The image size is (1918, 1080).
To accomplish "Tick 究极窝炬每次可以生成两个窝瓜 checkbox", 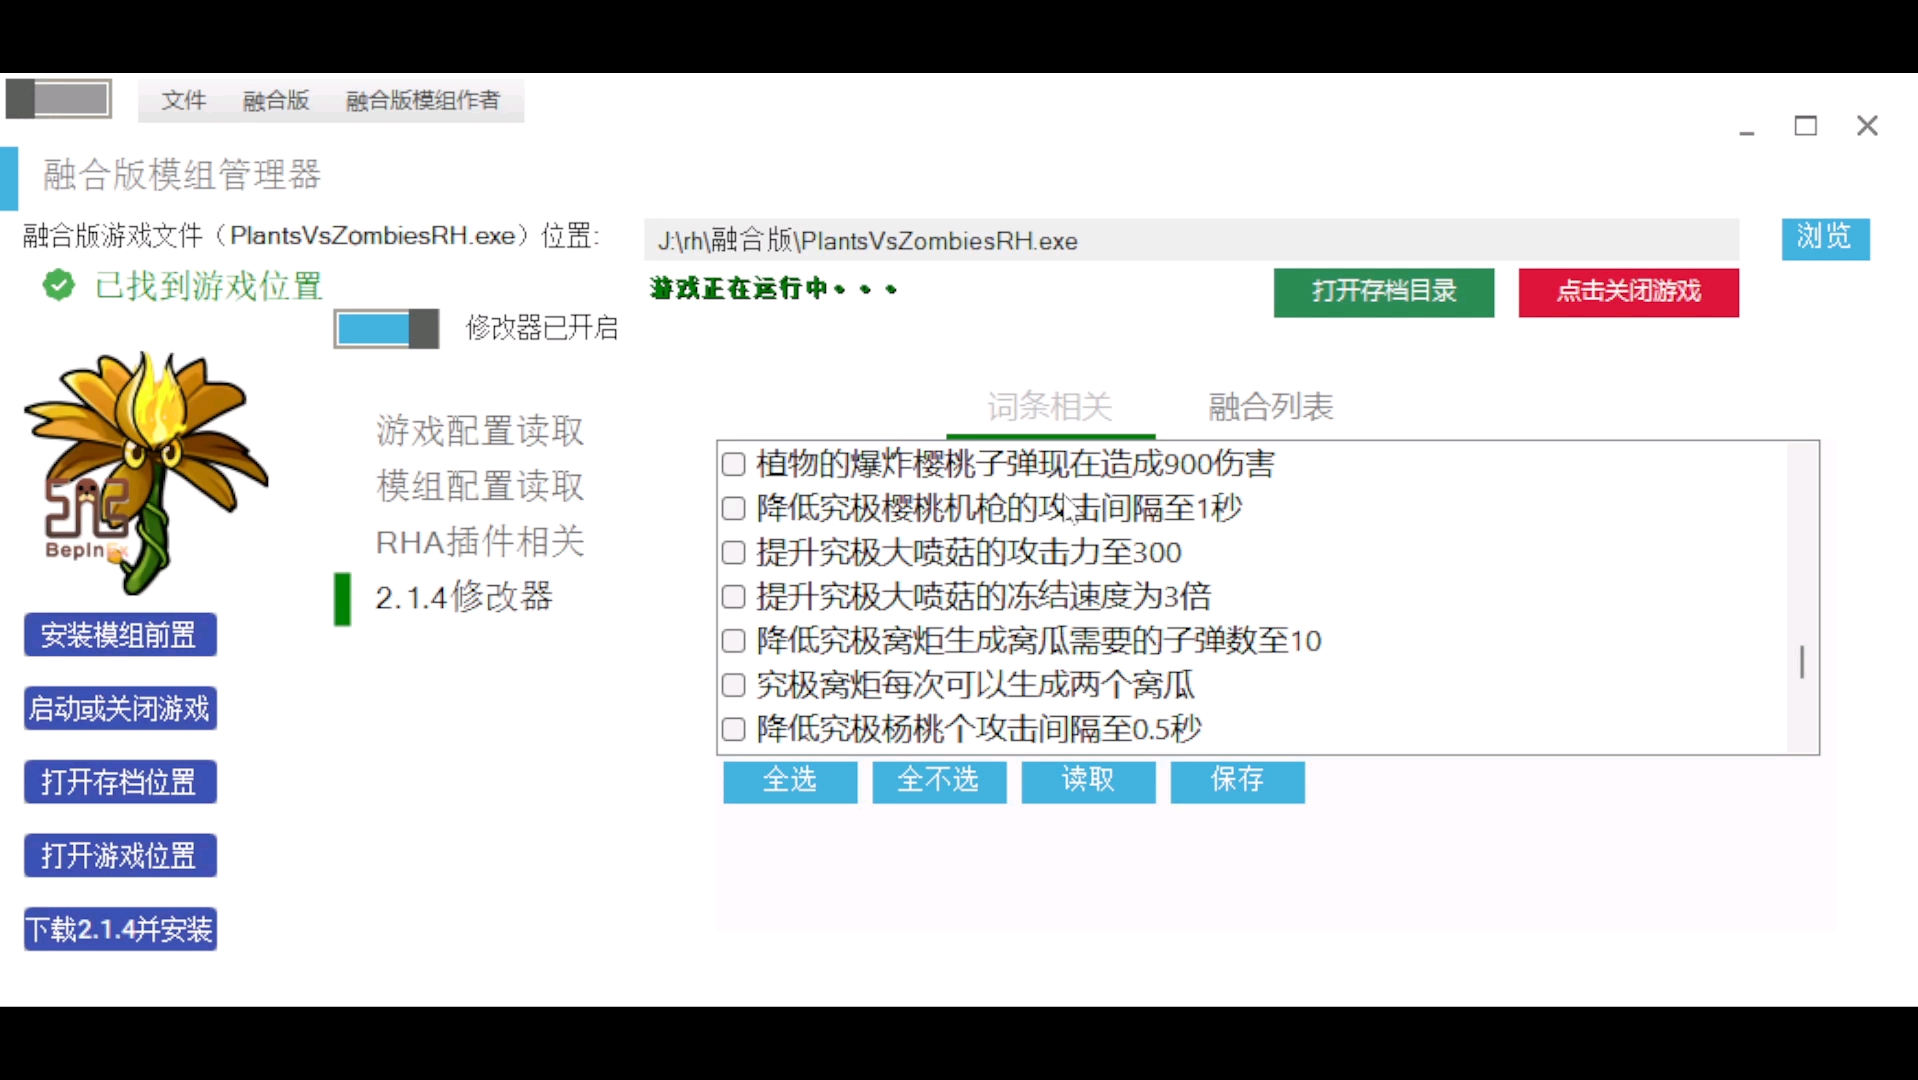I will pyautogui.click(x=734, y=685).
